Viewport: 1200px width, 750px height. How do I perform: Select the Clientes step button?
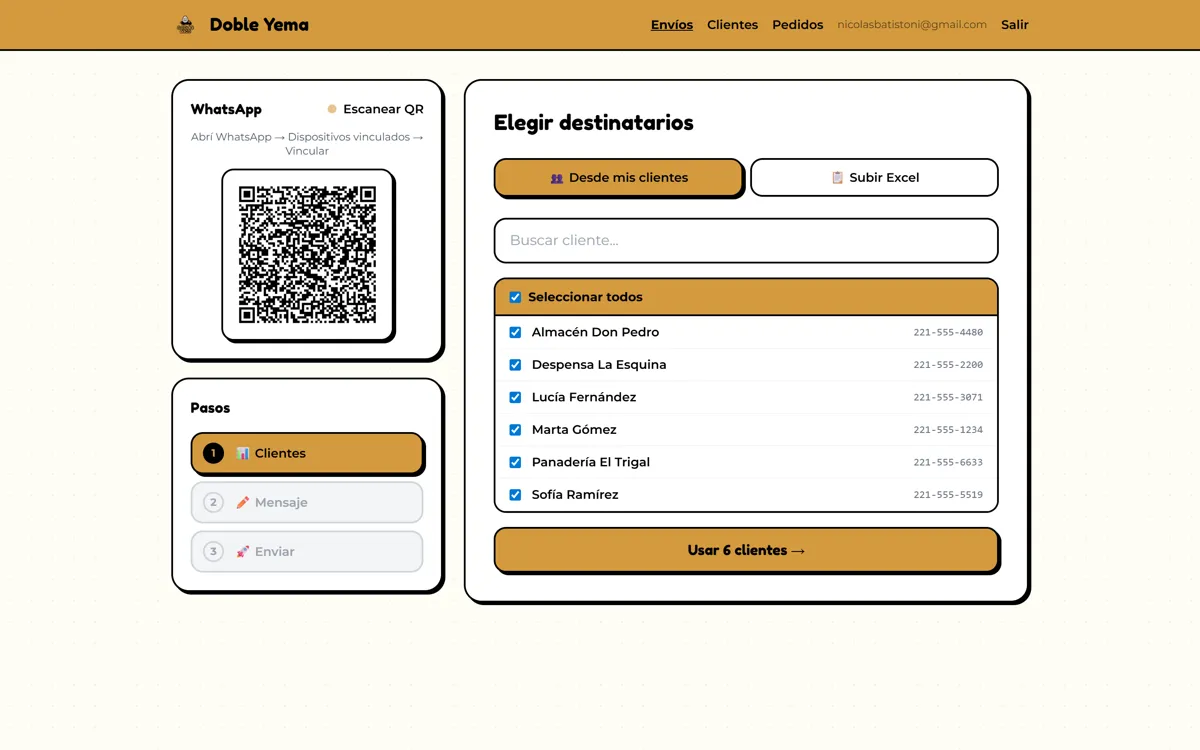point(307,453)
